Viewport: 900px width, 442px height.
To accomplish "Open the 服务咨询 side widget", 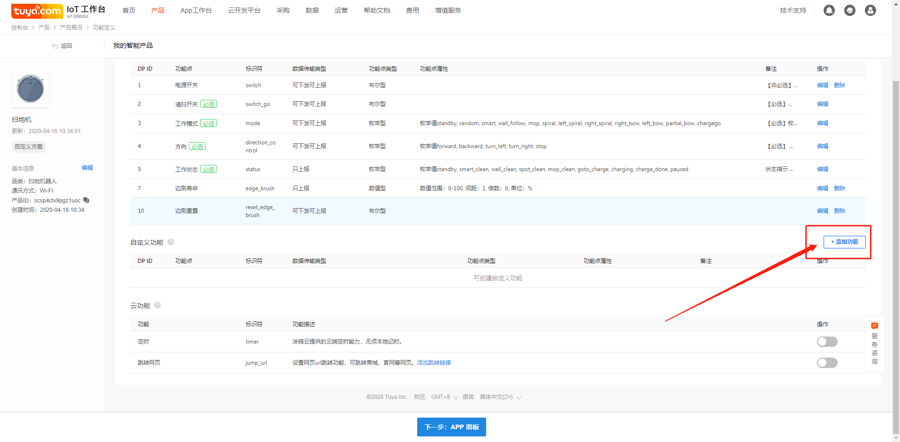I will click(x=874, y=345).
